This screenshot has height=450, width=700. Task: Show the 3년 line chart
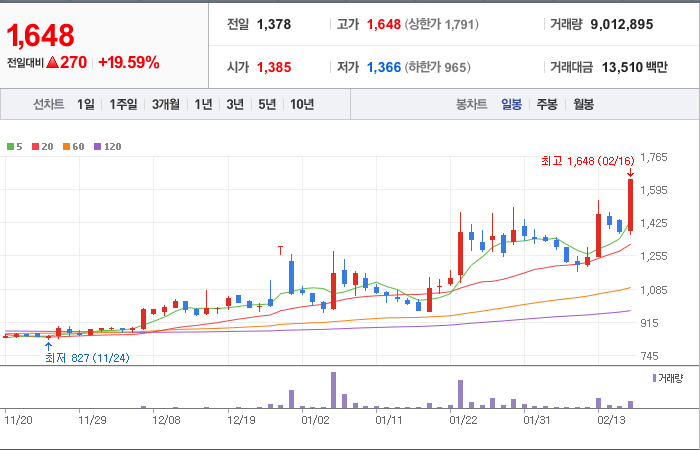[235, 104]
